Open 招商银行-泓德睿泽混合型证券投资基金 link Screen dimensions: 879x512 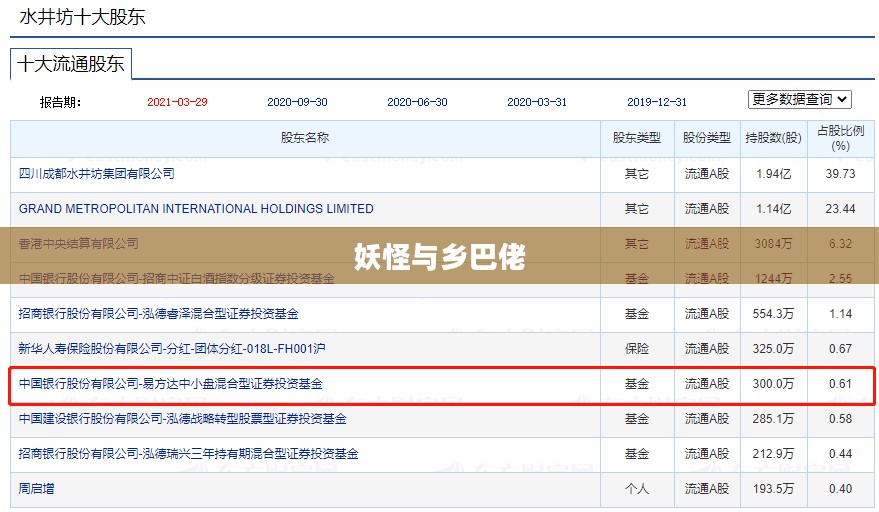[159, 313]
